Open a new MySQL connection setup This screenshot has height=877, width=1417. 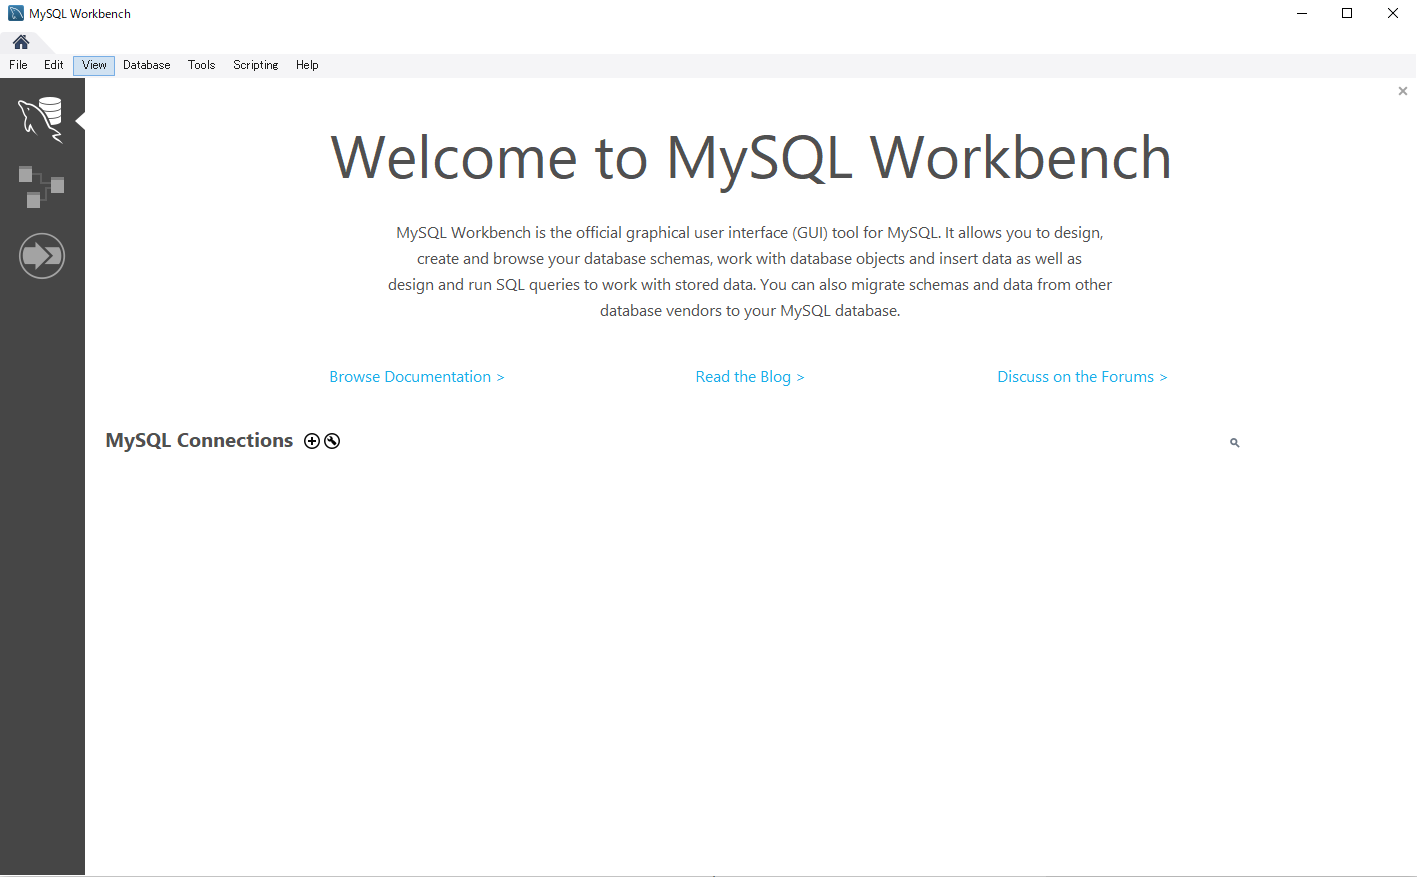pos(312,440)
